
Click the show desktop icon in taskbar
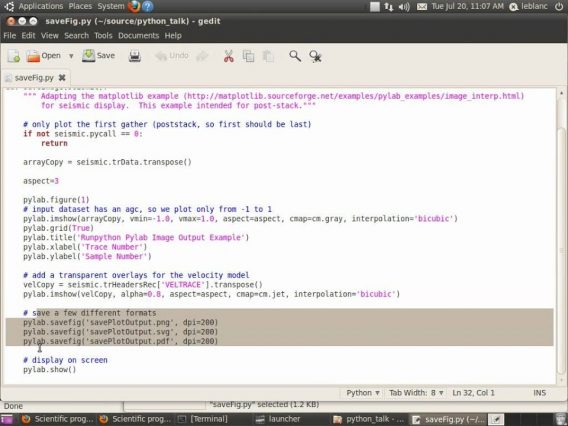coord(7,419)
